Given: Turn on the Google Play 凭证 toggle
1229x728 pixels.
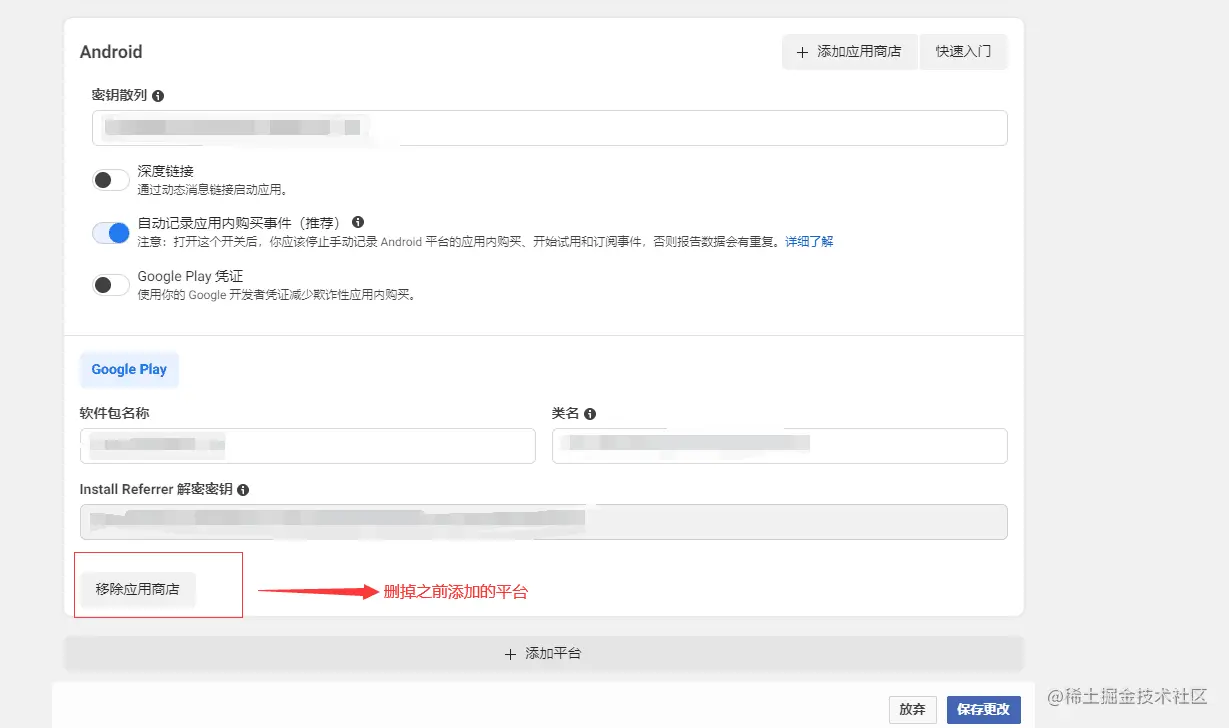Looking at the screenshot, I should [110, 284].
